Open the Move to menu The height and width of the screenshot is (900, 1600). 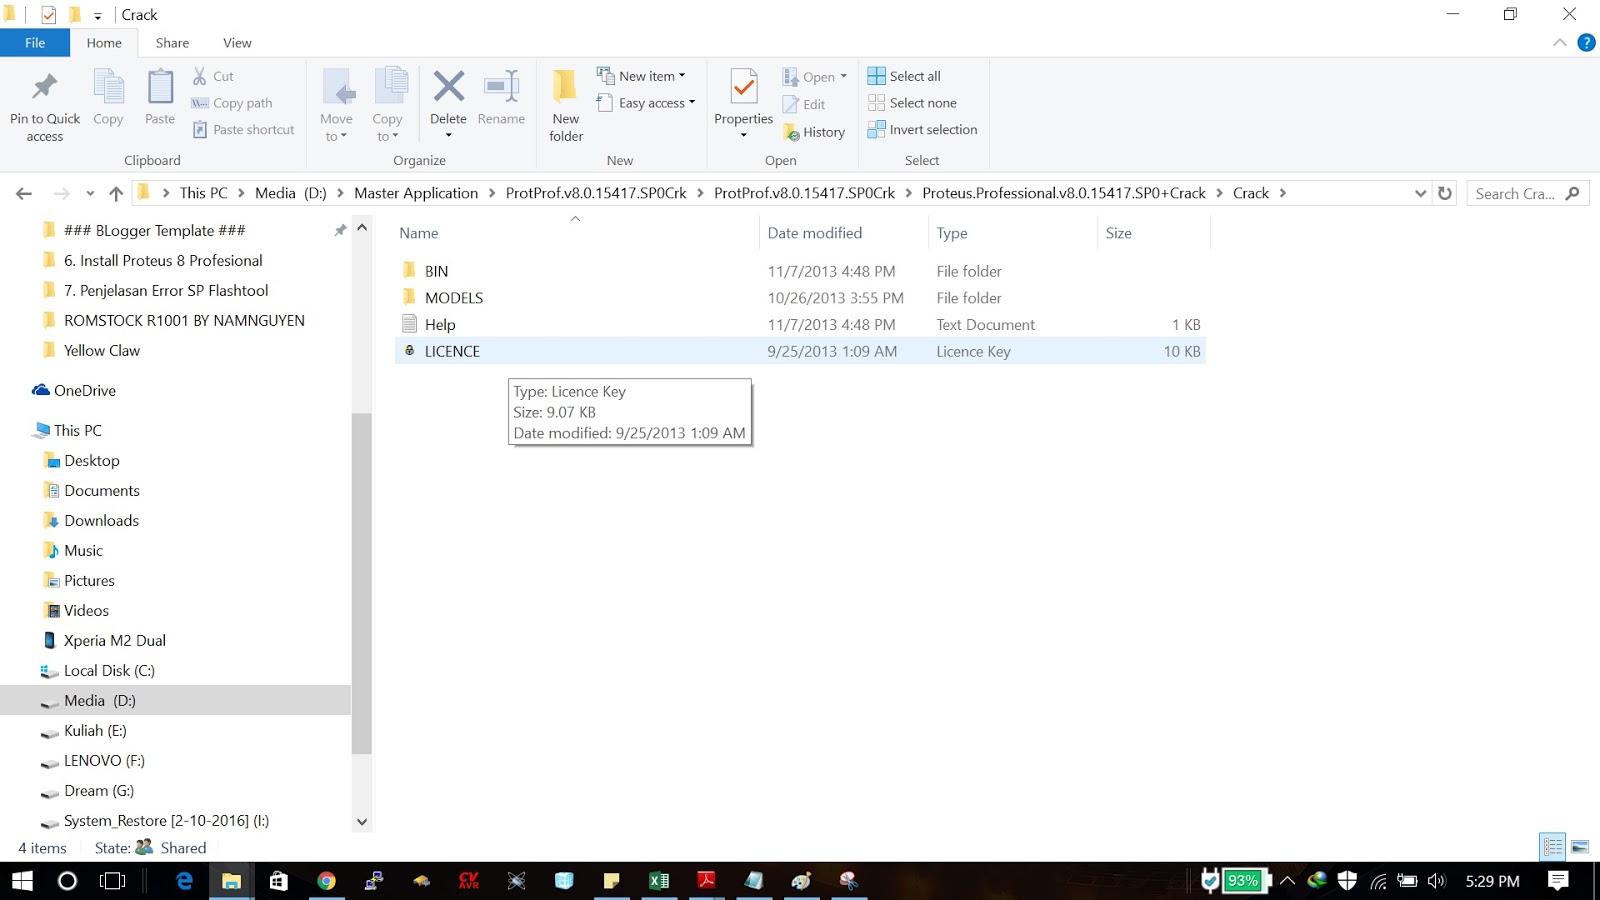click(337, 104)
